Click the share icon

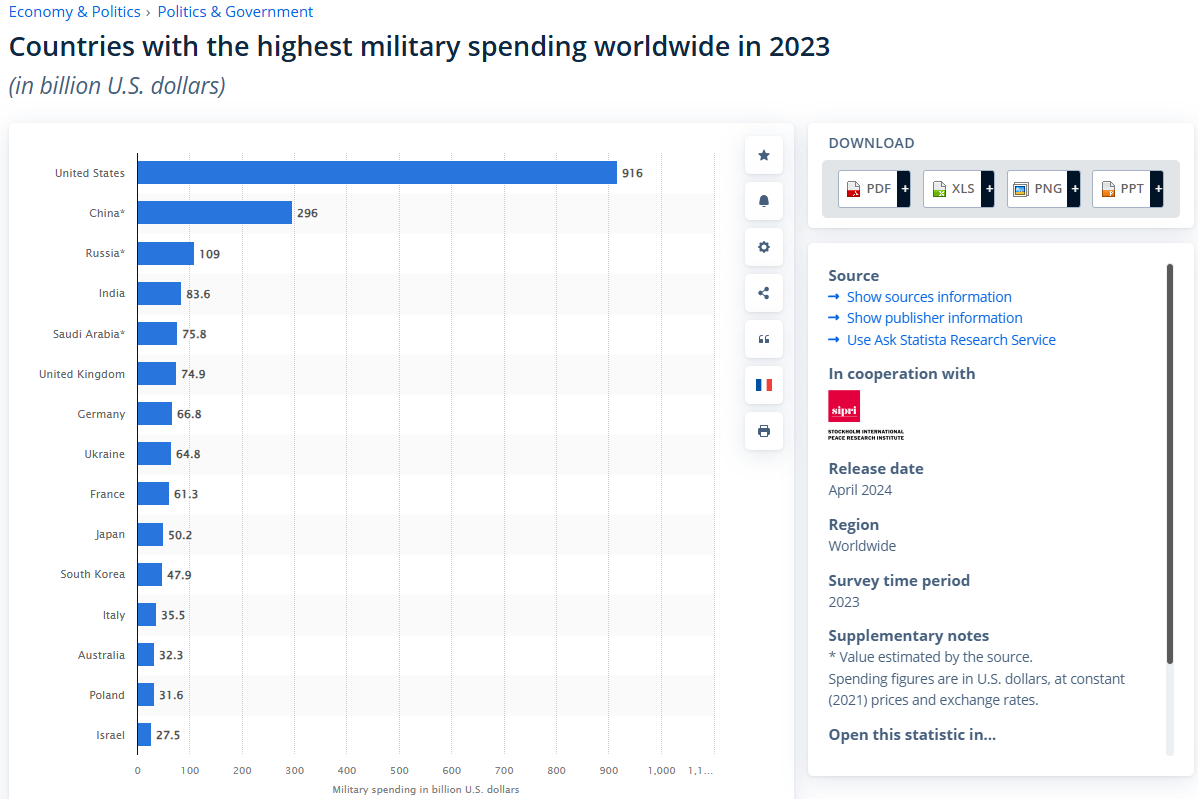[764, 293]
